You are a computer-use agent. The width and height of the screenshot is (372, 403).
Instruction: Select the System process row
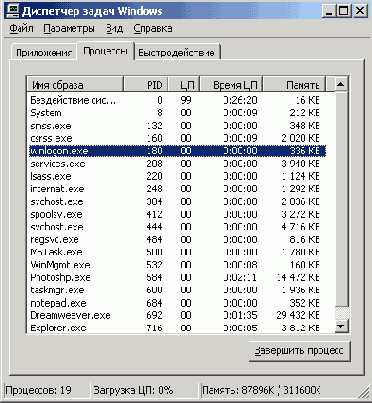(177, 113)
